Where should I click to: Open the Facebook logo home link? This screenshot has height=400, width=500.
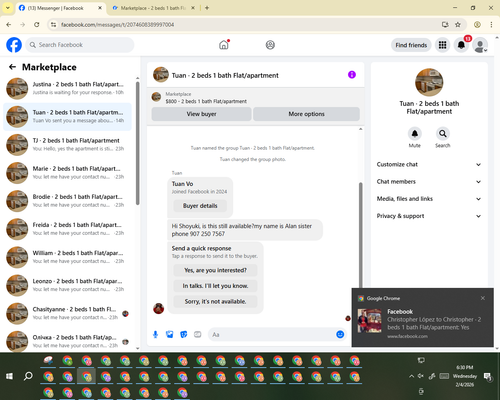14,45
